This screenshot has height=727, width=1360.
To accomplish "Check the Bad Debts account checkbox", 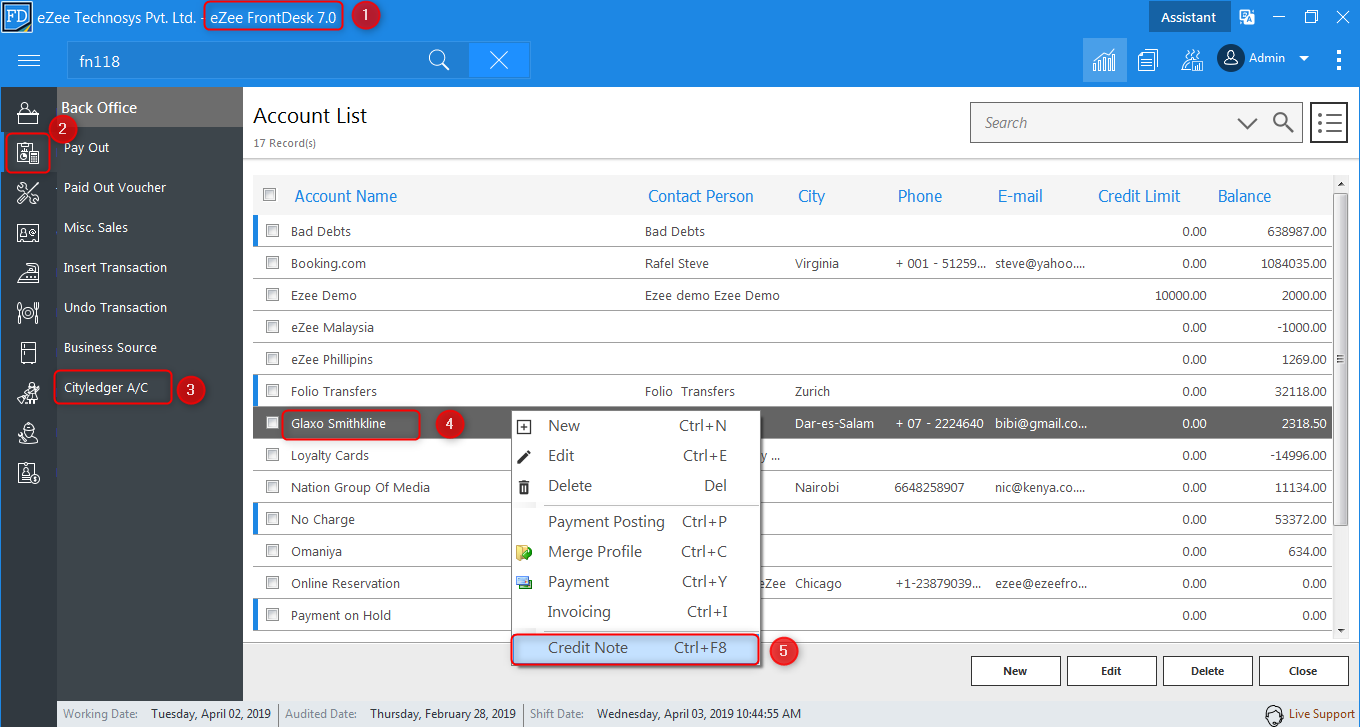I will [x=272, y=231].
